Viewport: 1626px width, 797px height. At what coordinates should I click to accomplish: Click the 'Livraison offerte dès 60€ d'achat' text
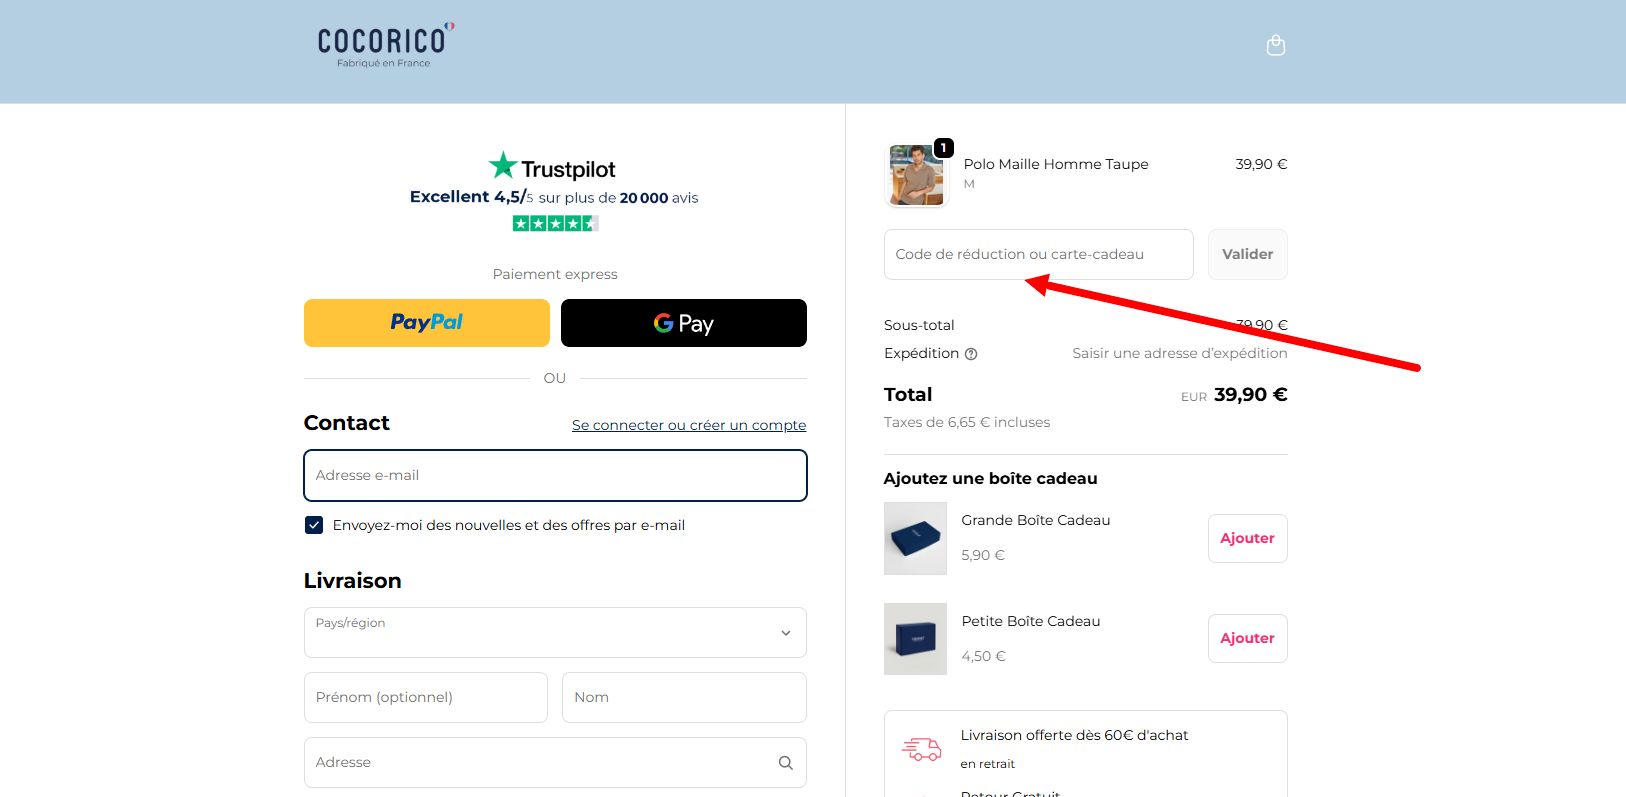click(1075, 735)
